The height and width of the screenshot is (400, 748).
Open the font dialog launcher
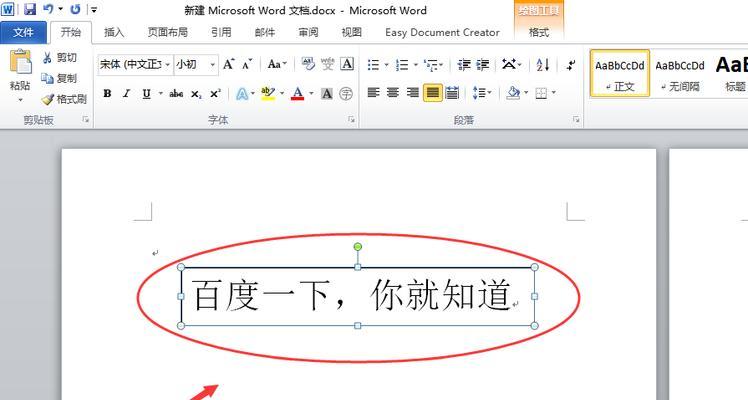[352, 120]
